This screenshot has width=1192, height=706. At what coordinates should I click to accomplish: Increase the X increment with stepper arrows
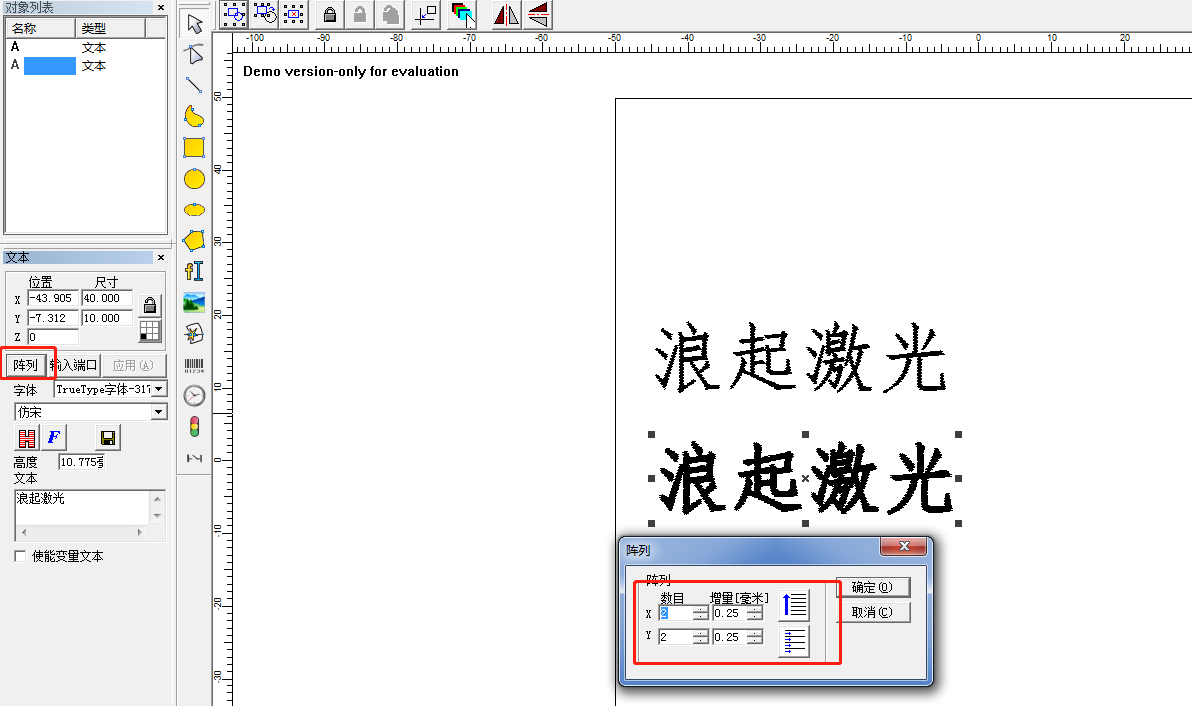coord(757,609)
